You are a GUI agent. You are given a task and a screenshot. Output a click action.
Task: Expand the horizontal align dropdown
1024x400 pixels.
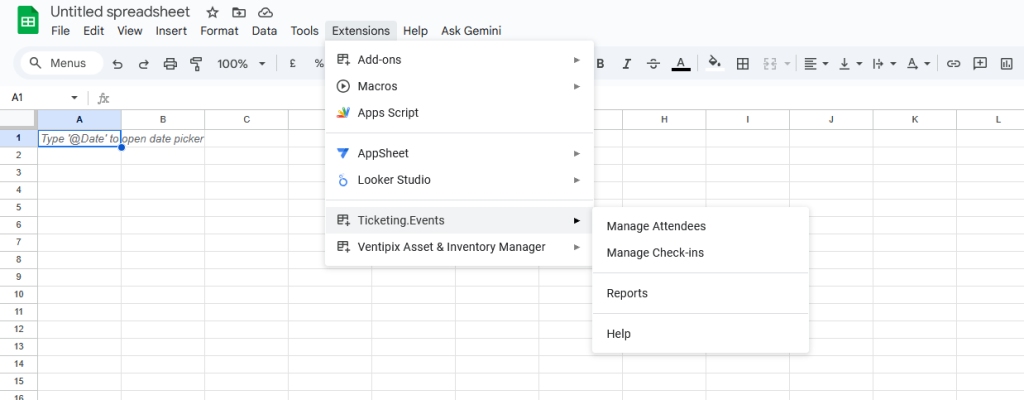[816, 64]
